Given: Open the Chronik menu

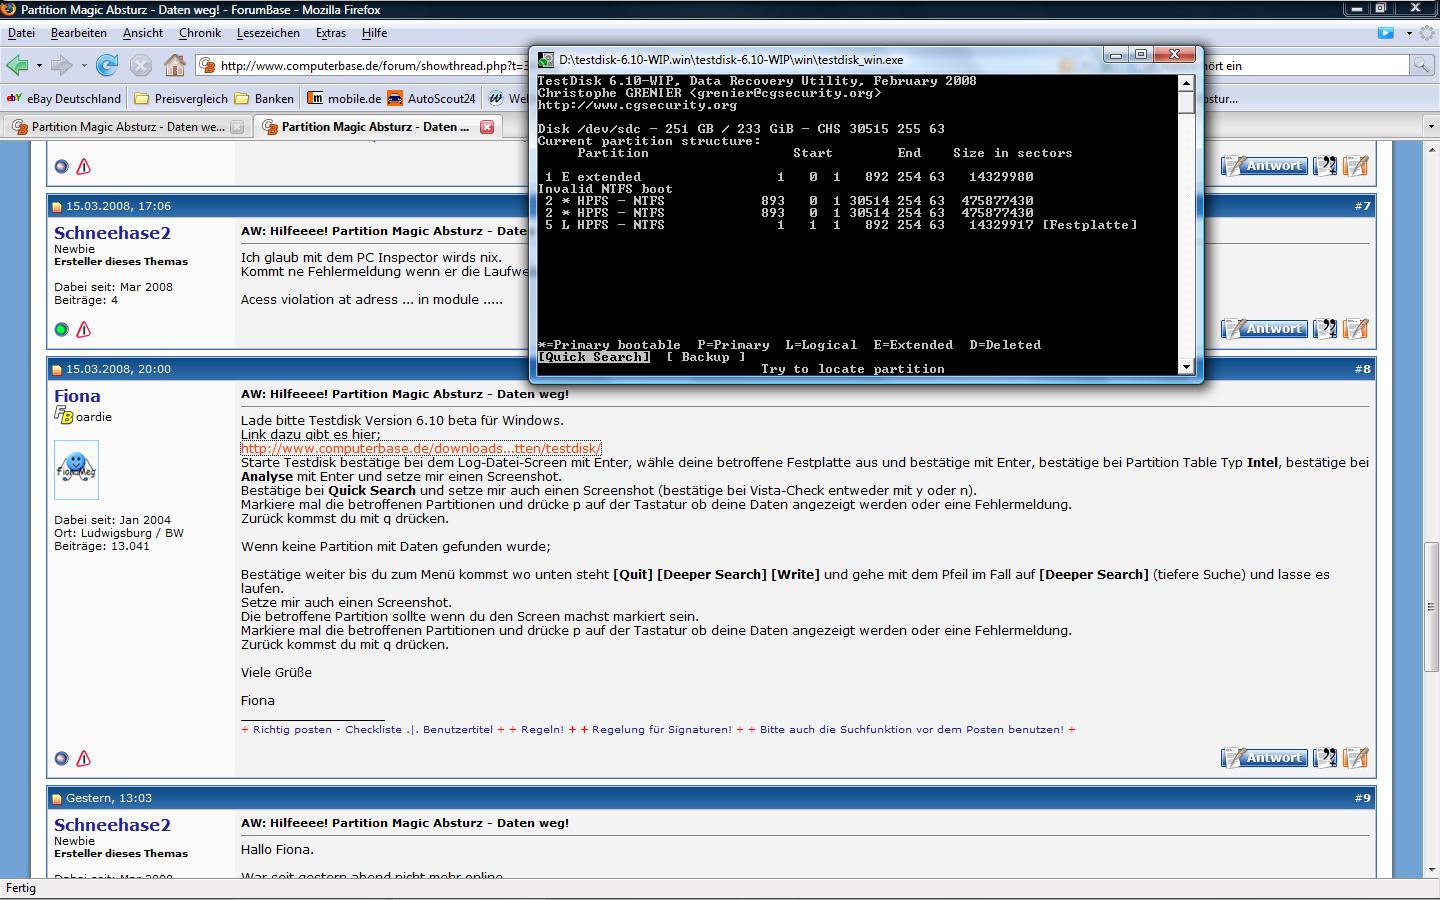Looking at the screenshot, I should pyautogui.click(x=200, y=33).
